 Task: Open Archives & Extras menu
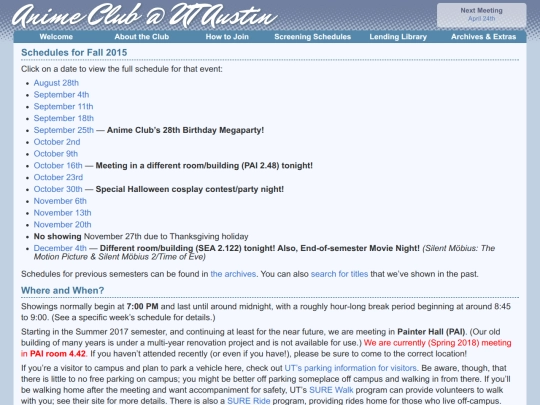[x=484, y=37]
